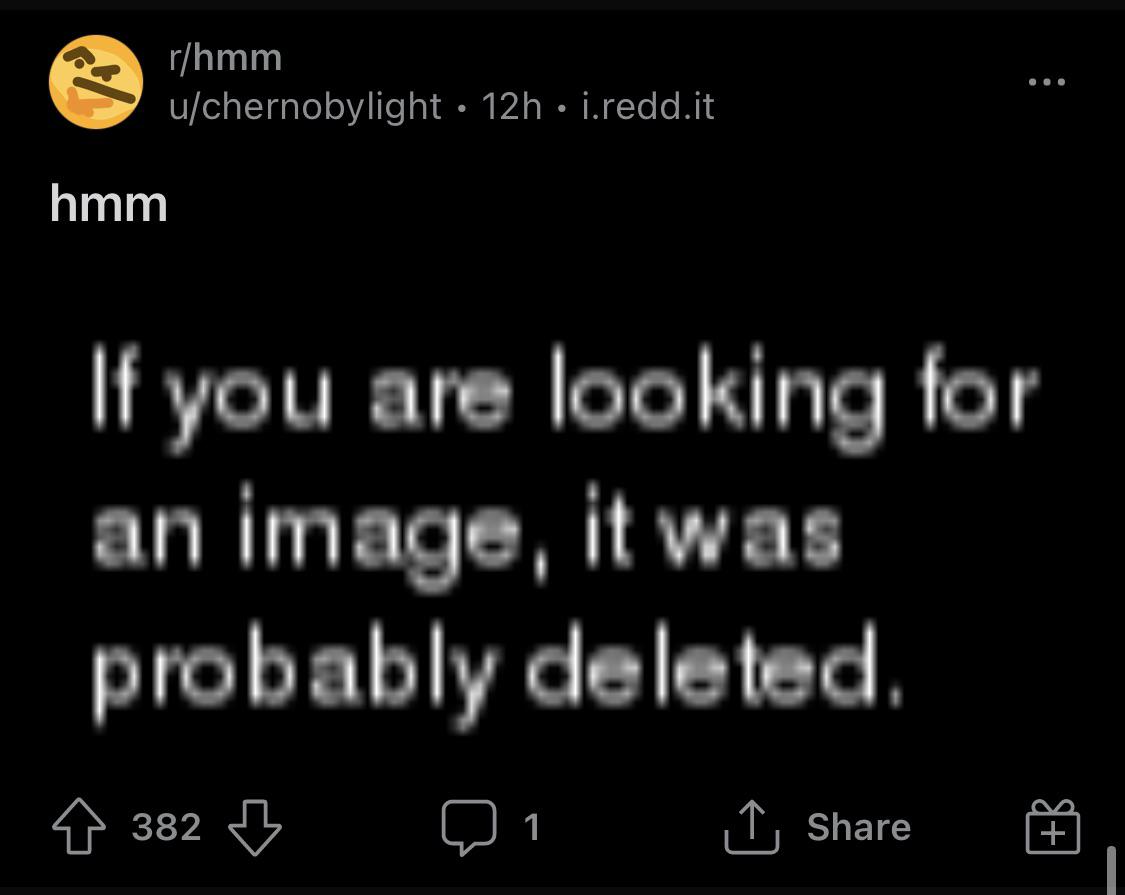Go to the r/hmm subreddit name
1125x895 pixels.
click(x=225, y=58)
